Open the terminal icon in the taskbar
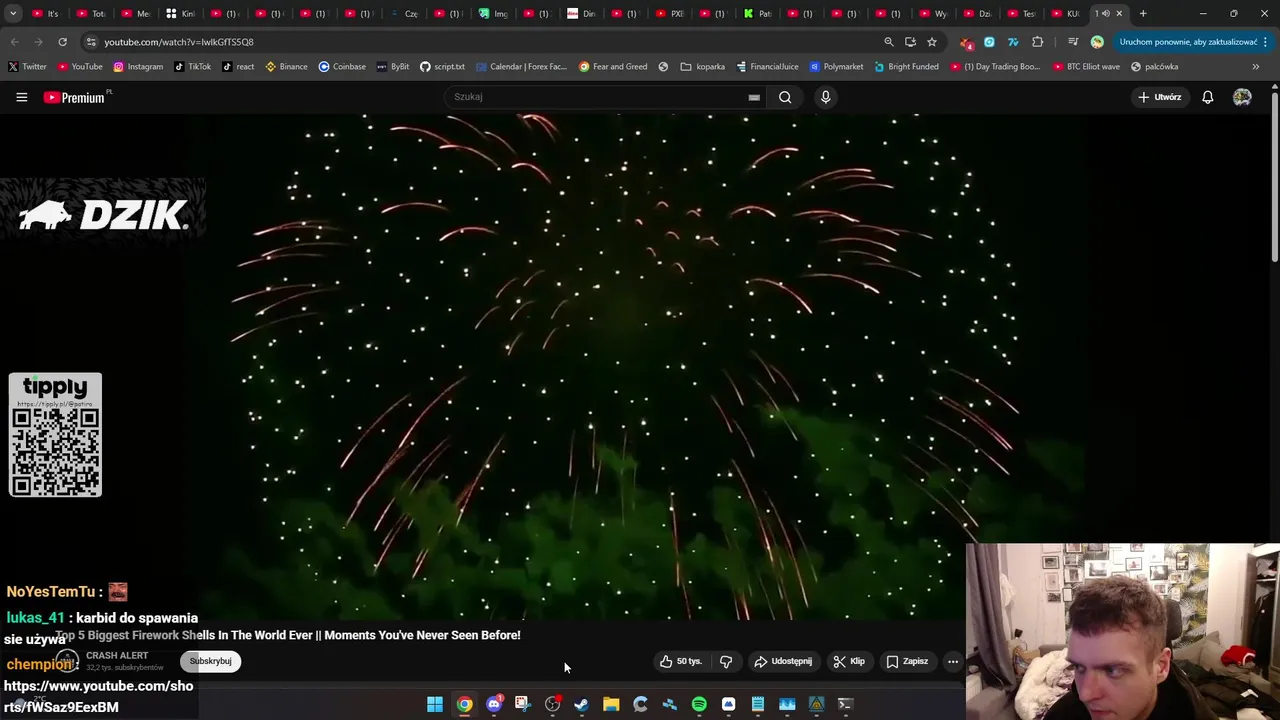The height and width of the screenshot is (720, 1280). coord(845,704)
